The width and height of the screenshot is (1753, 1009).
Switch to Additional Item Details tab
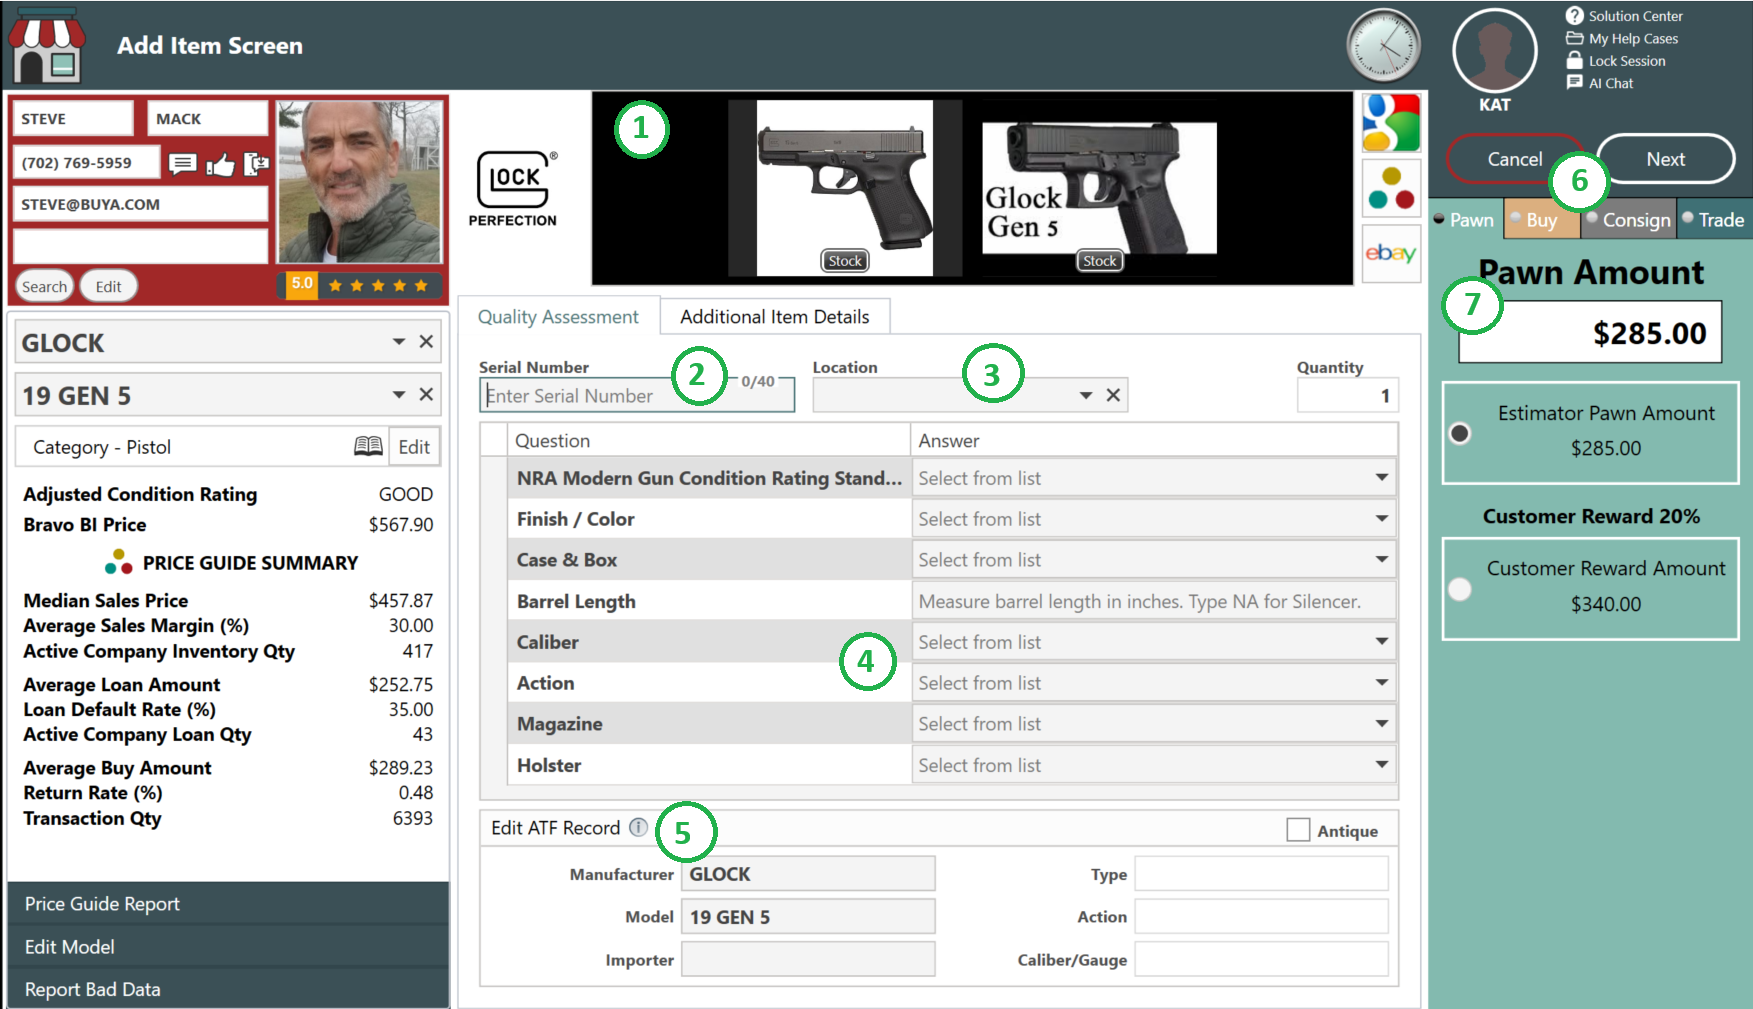[775, 316]
